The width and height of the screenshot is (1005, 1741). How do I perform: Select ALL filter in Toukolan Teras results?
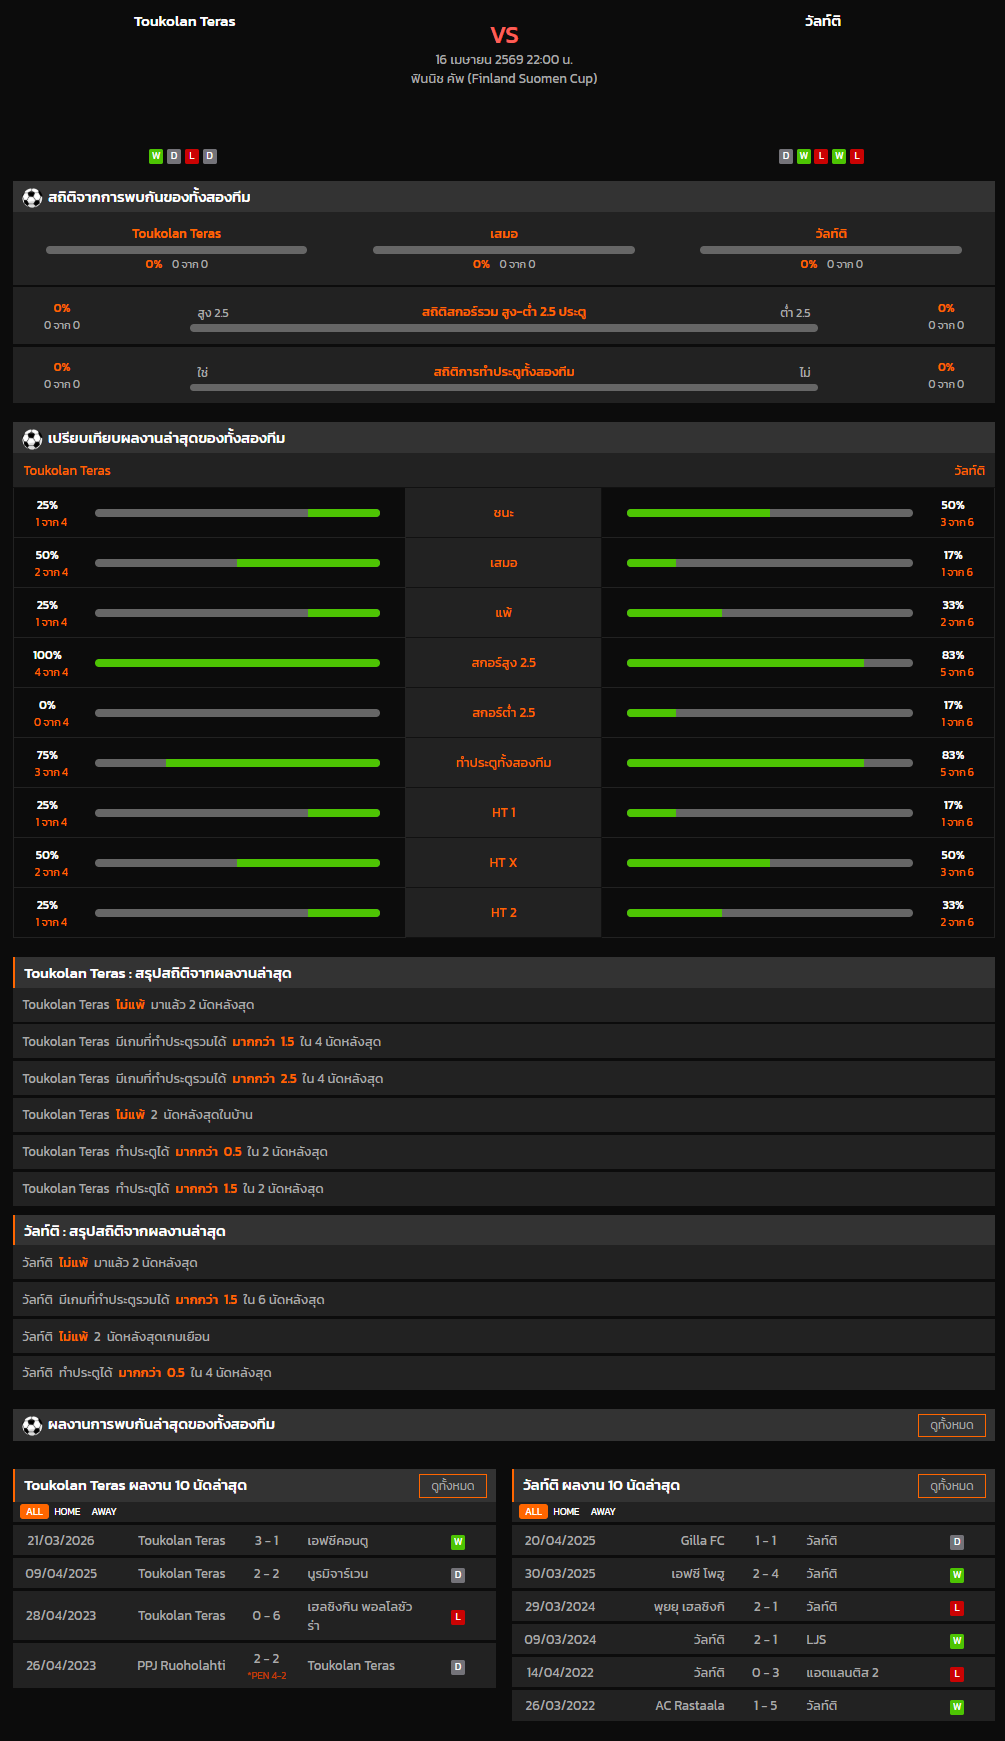click(x=34, y=1512)
